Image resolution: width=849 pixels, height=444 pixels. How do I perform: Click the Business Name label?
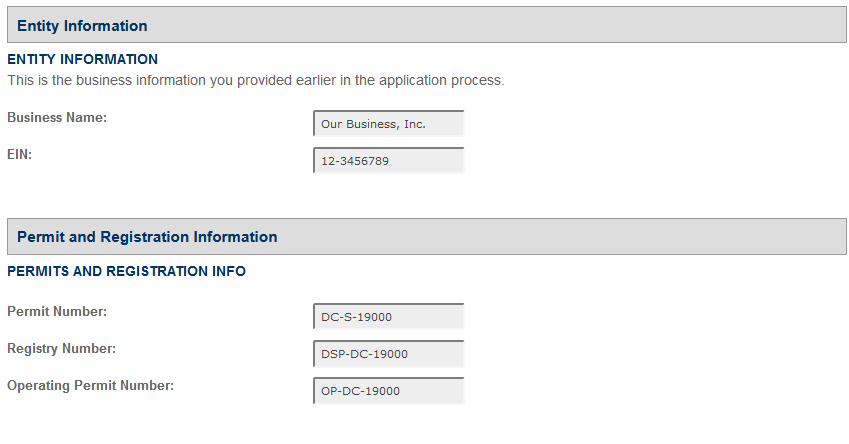click(57, 118)
